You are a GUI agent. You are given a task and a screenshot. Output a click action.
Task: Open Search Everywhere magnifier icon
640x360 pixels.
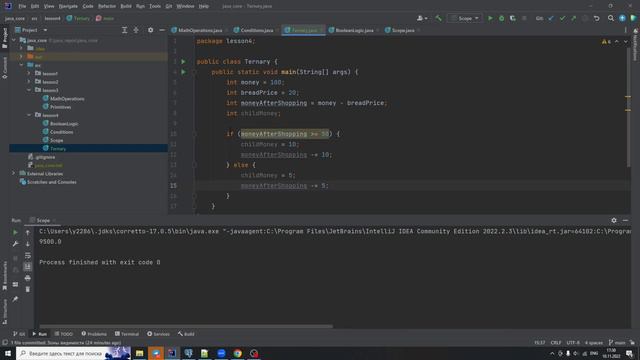click(611, 18)
